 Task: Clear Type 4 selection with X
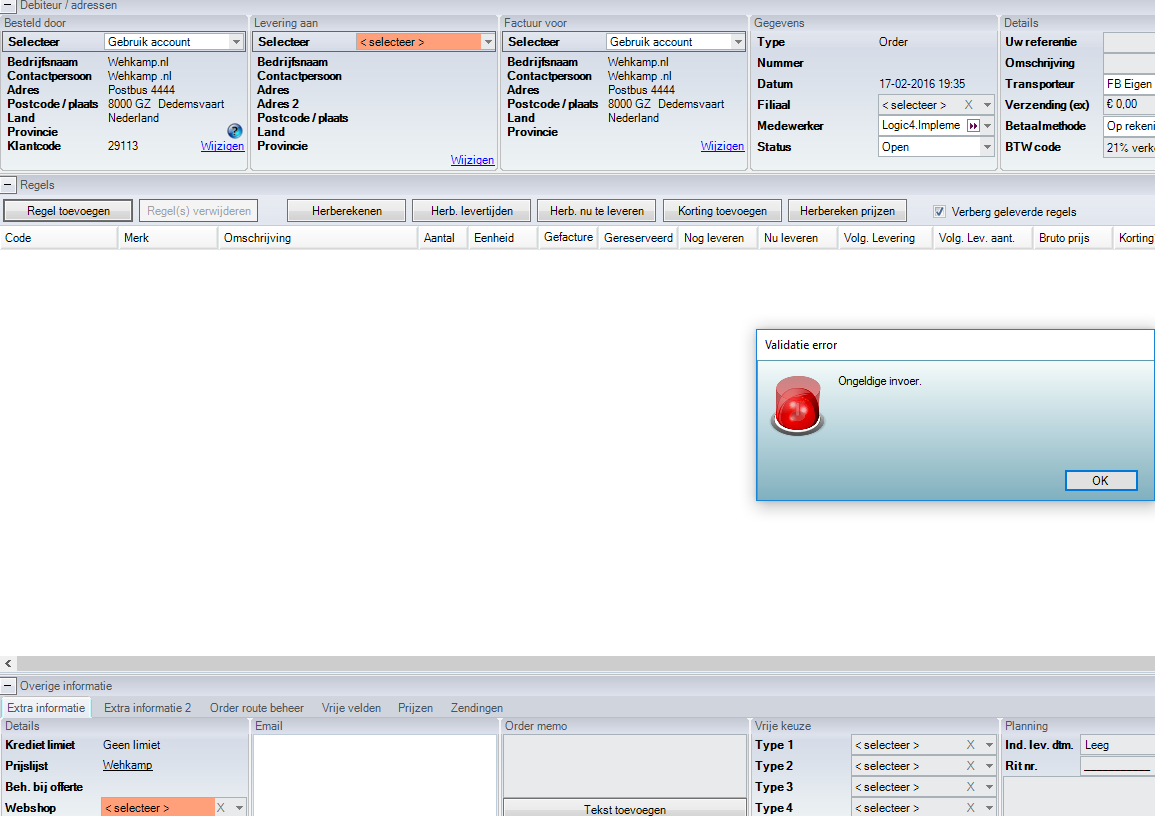[x=970, y=808]
